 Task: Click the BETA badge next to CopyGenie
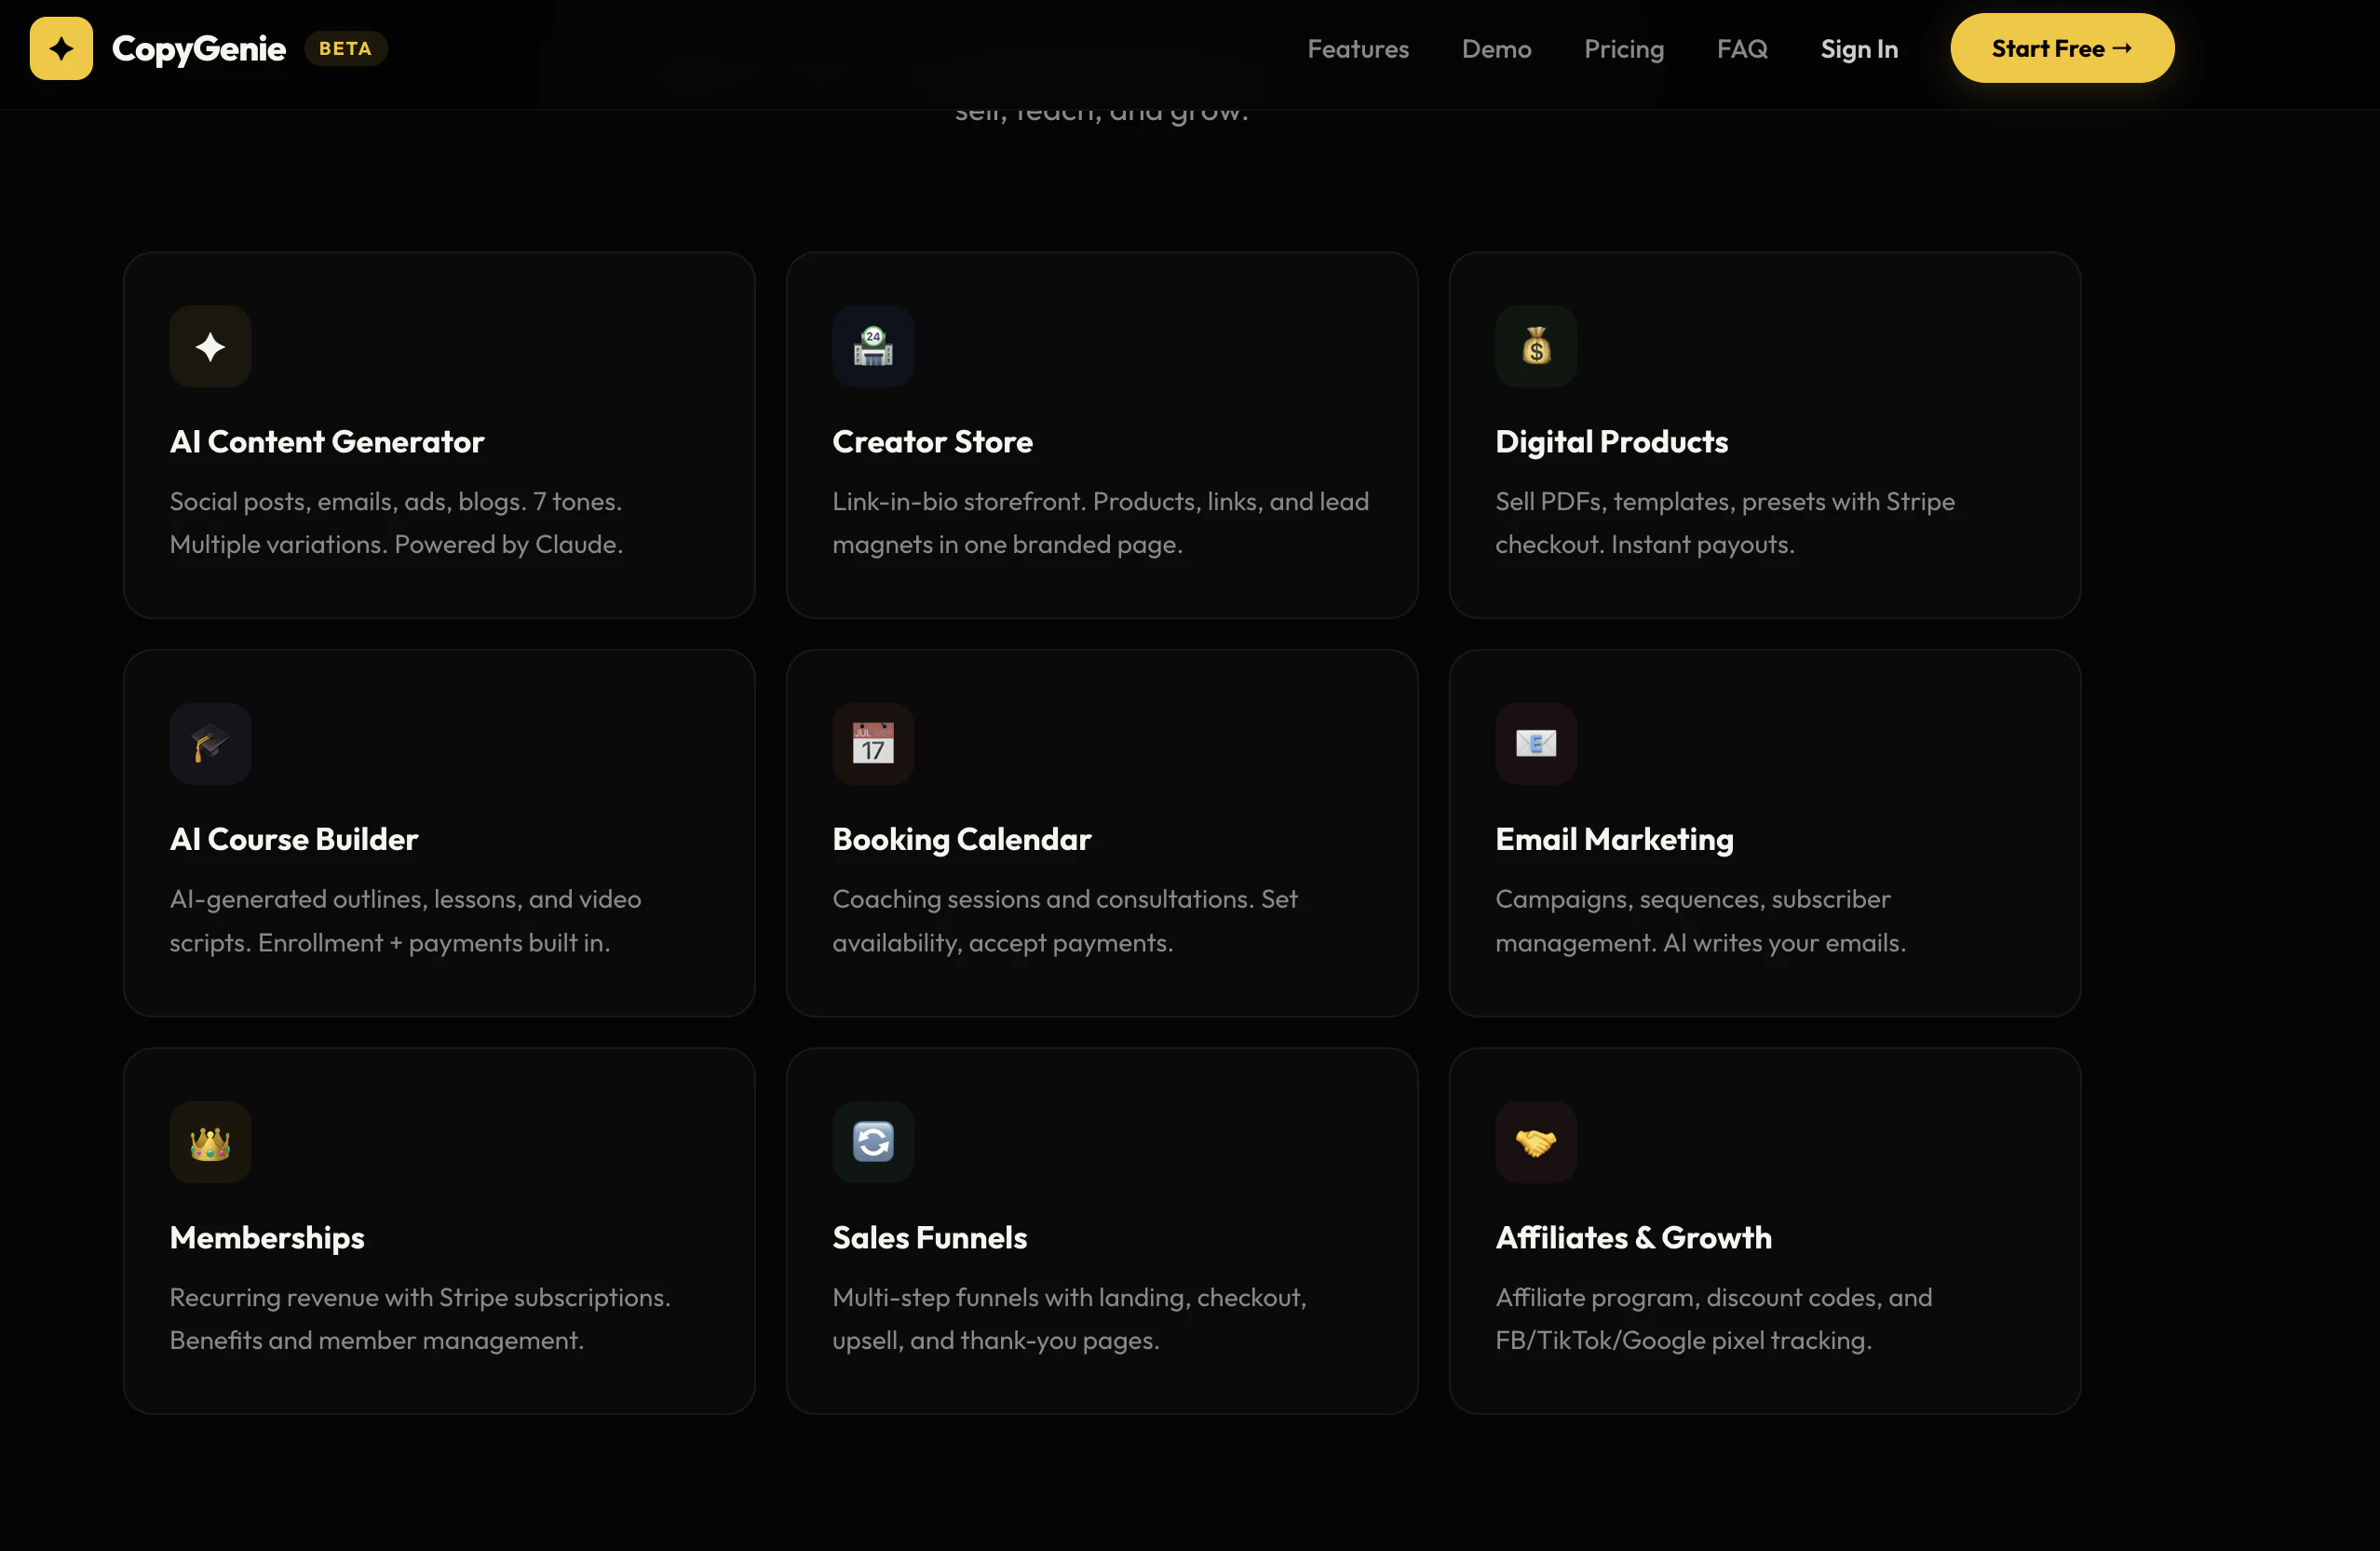tap(346, 48)
